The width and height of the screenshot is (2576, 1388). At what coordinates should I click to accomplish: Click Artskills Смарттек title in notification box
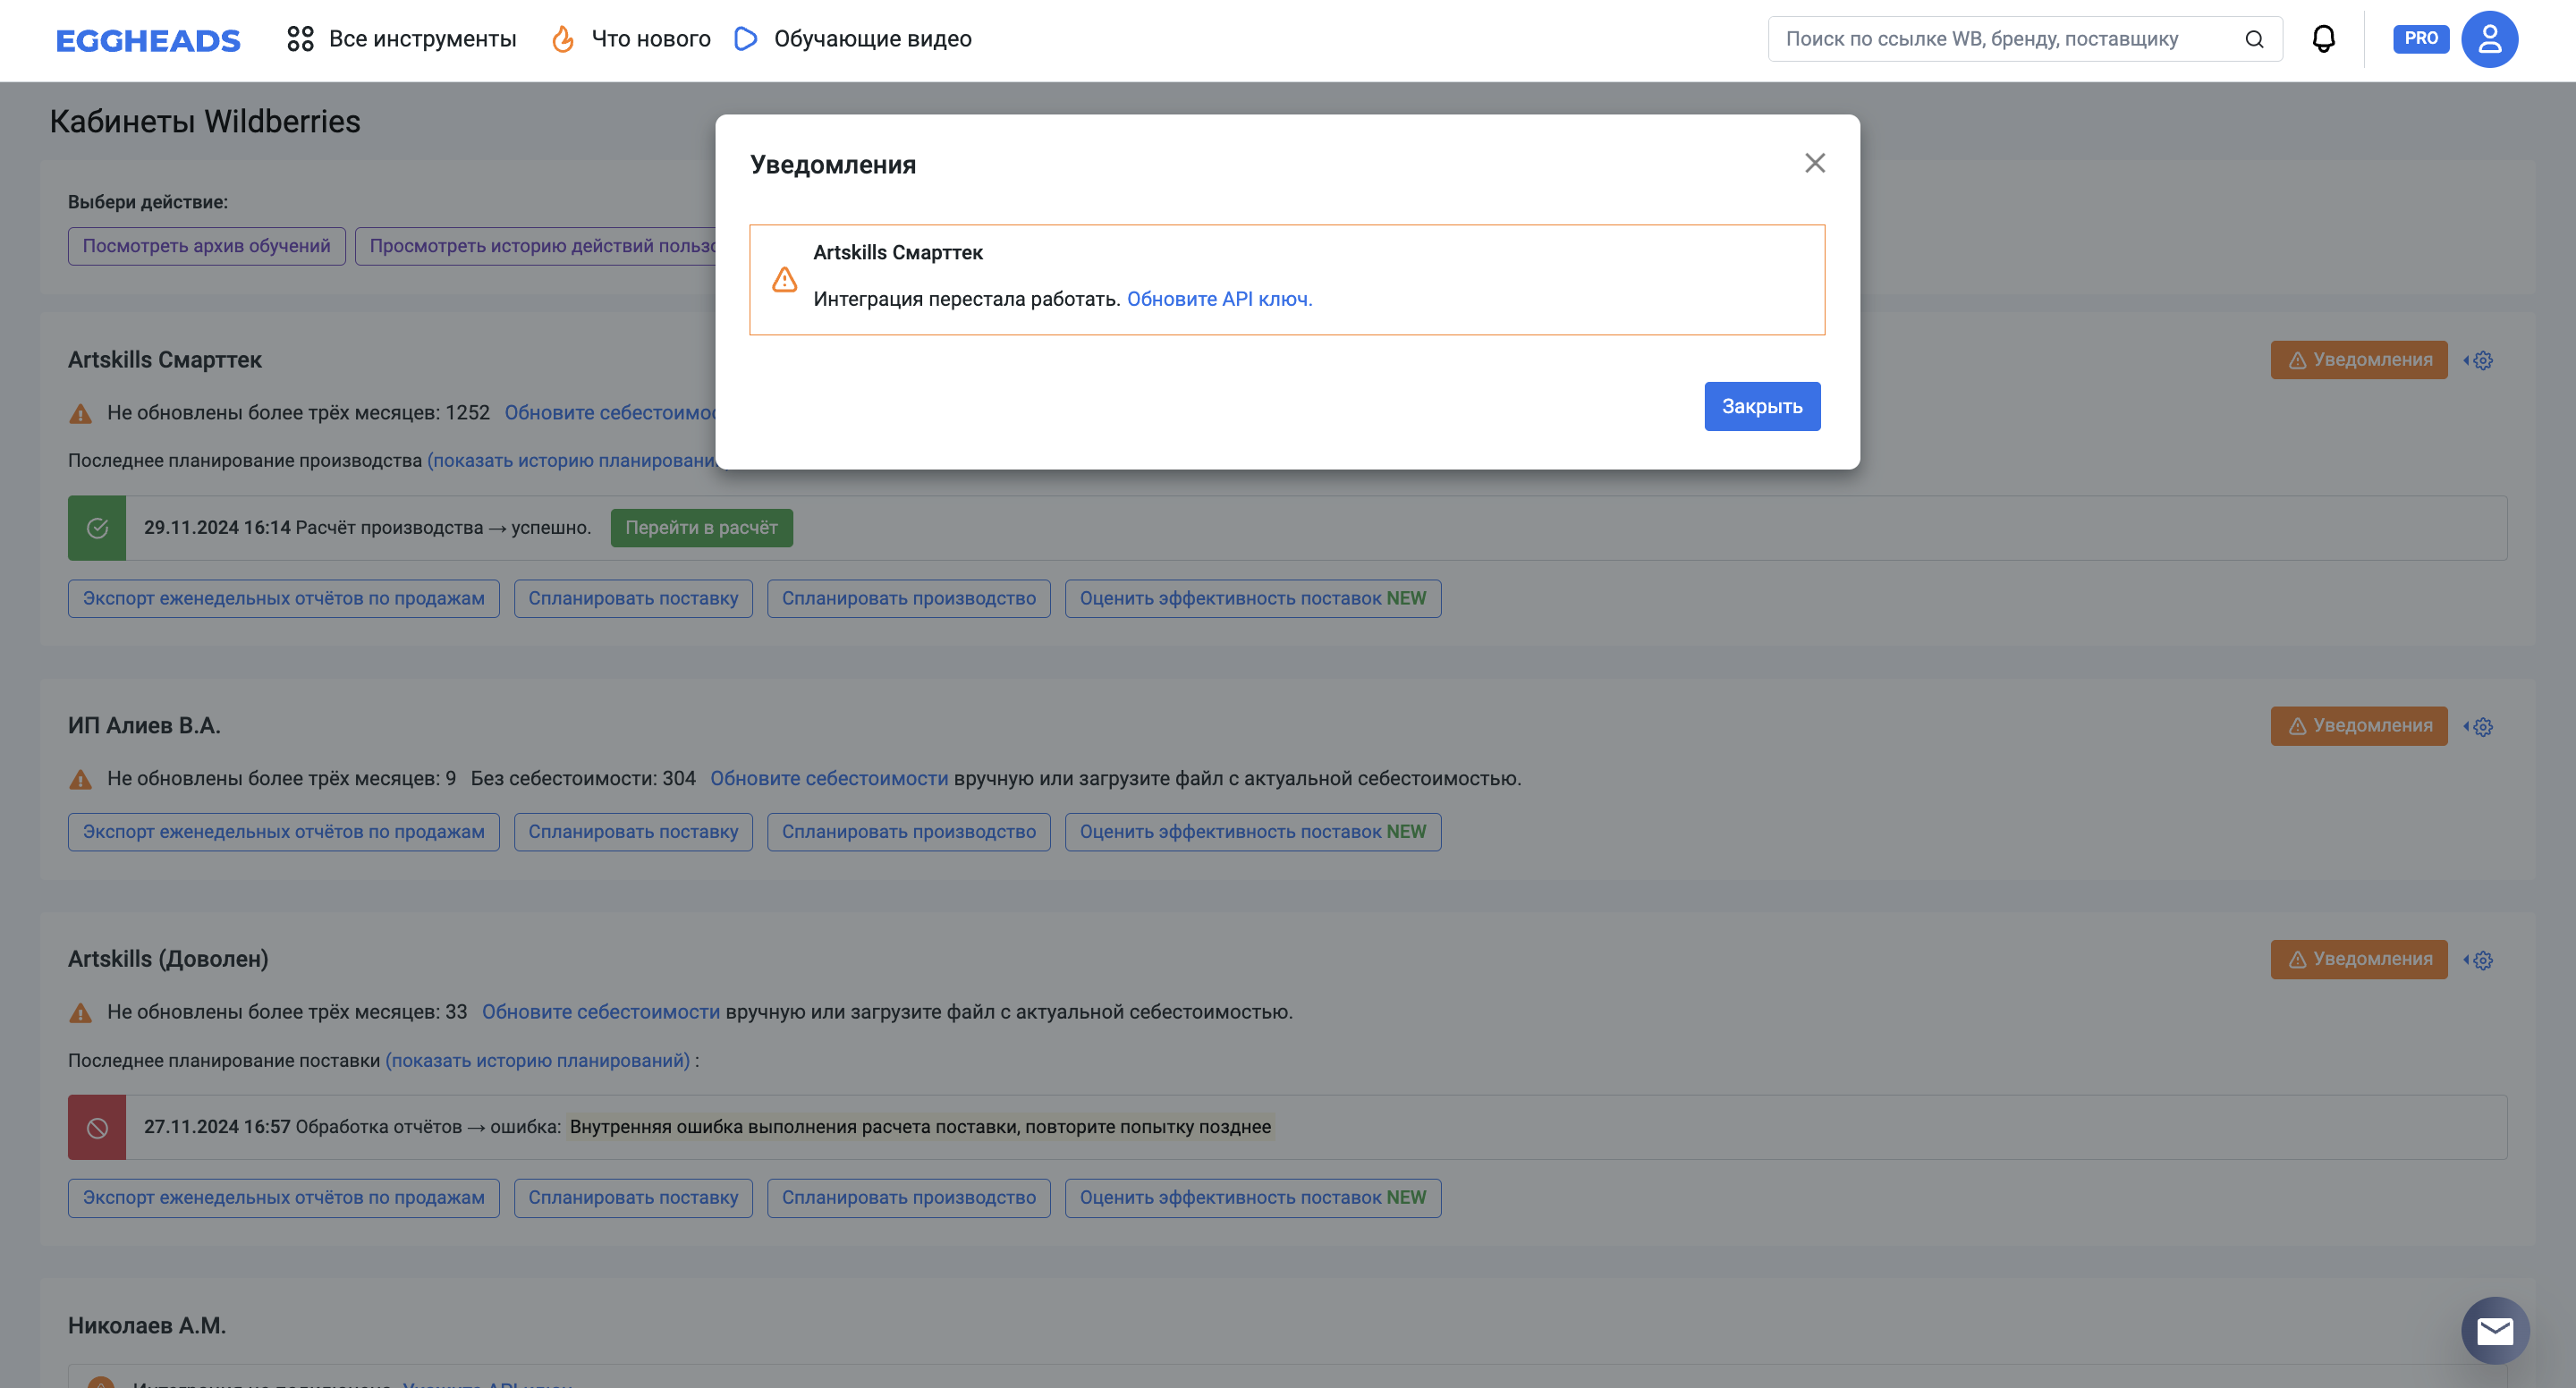click(898, 253)
